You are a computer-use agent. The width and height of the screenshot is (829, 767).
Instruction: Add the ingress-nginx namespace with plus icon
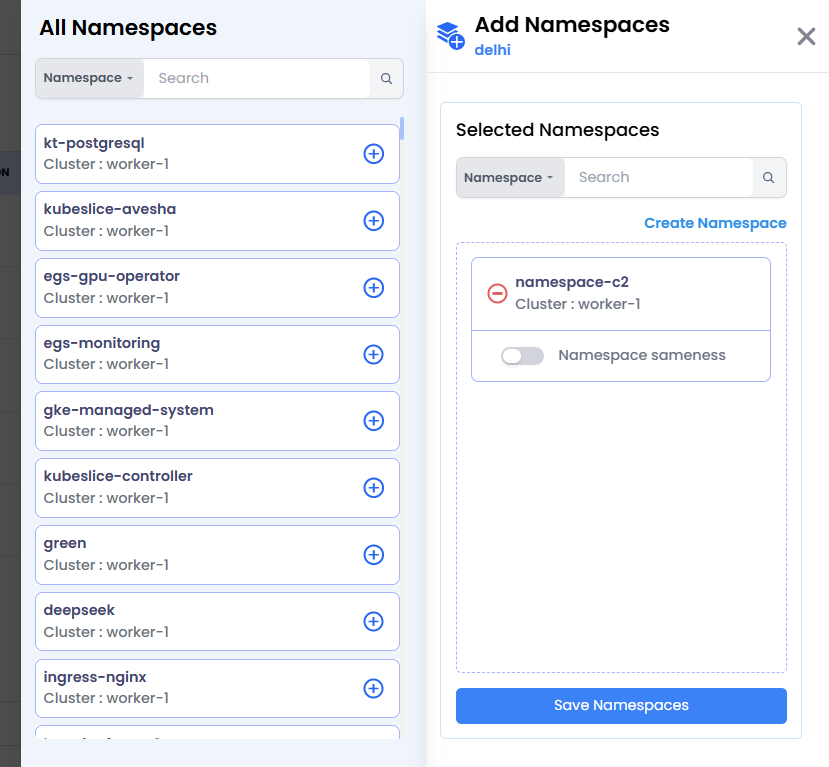(x=373, y=688)
